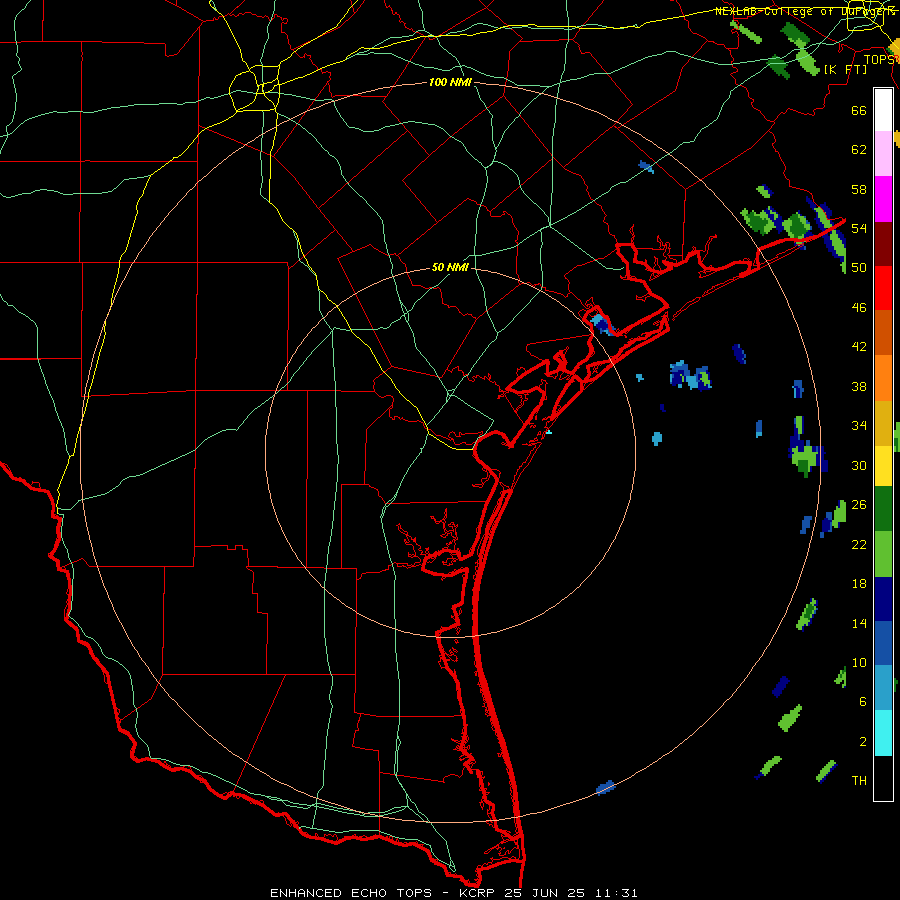Click the legend value '46'
Image resolution: width=900 pixels, height=900 pixels.
coord(859,307)
